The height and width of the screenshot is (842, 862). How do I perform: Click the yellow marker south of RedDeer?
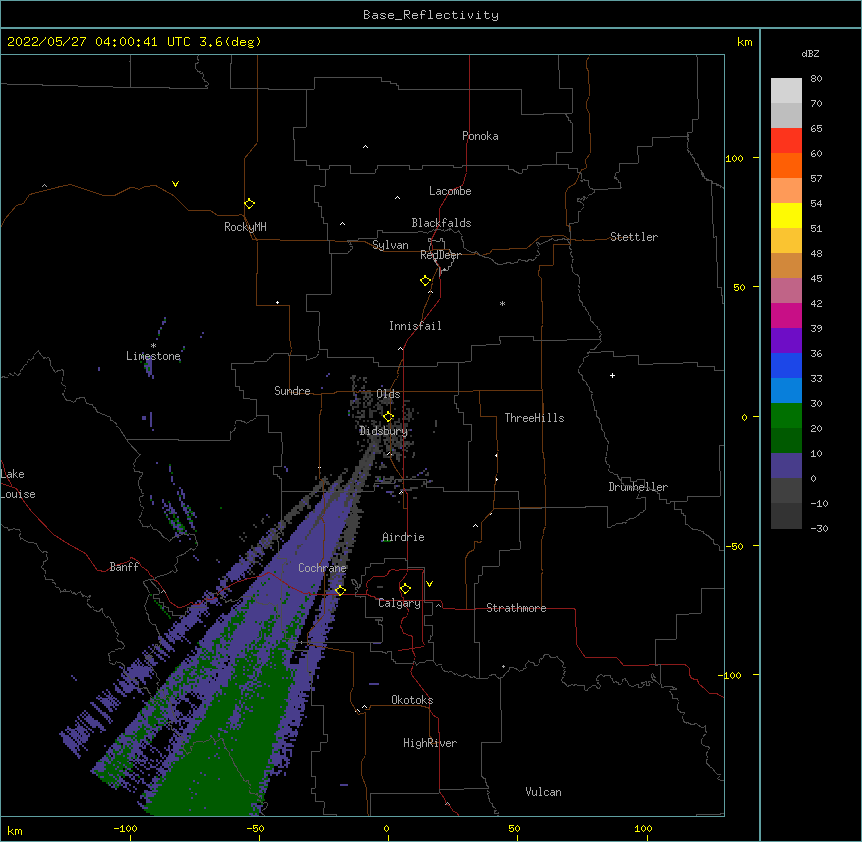click(x=426, y=280)
